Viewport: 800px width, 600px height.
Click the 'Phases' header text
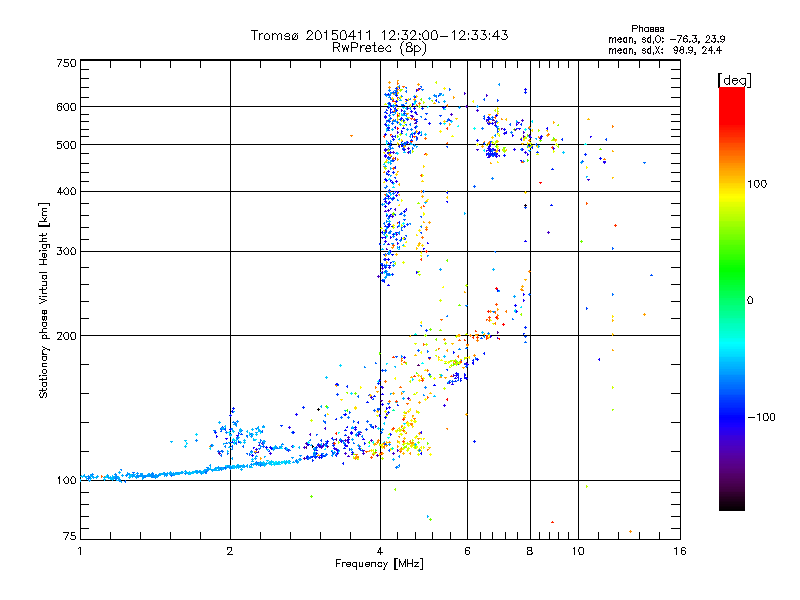647,29
